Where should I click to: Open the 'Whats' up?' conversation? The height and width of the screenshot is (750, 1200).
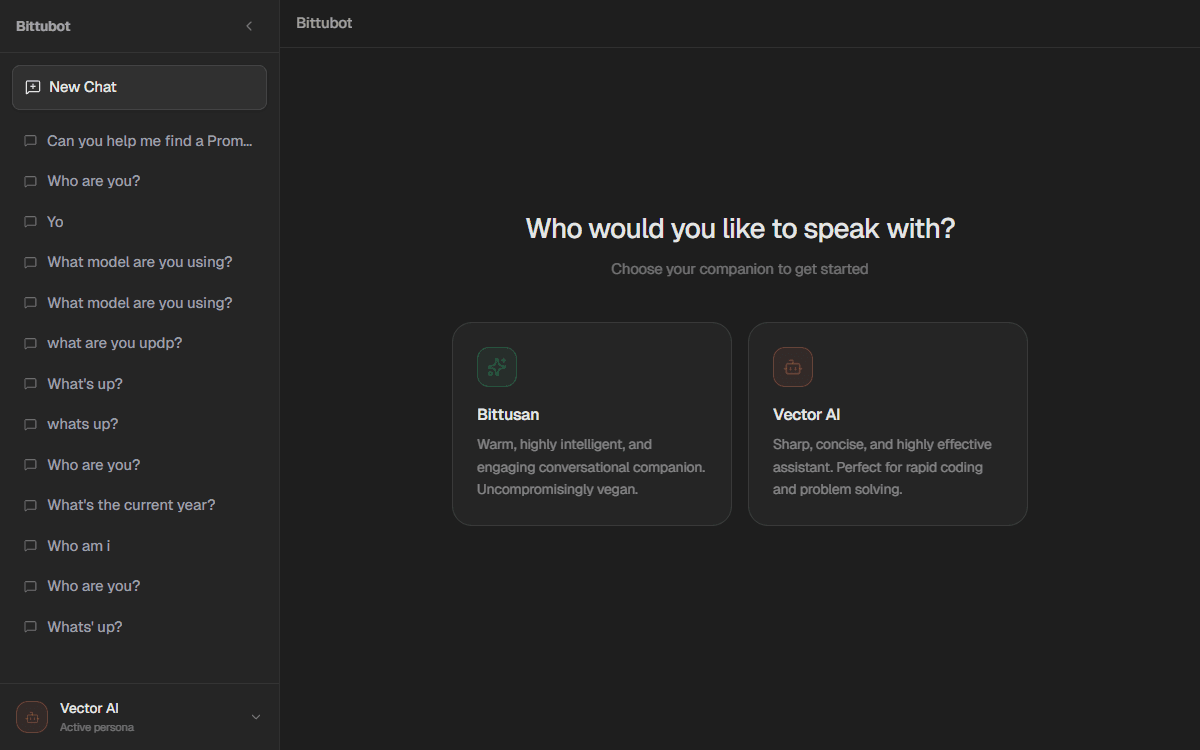point(84,626)
